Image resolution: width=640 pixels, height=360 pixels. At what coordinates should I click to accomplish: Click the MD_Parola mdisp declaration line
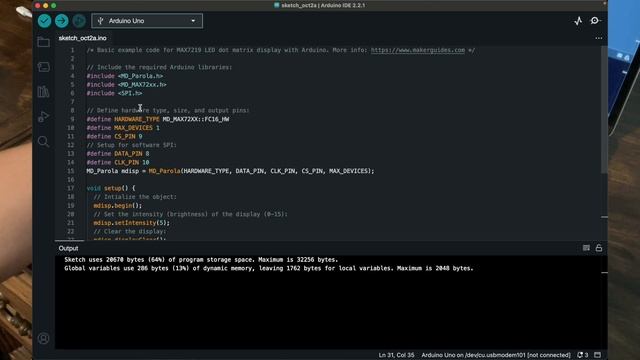[x=230, y=171]
